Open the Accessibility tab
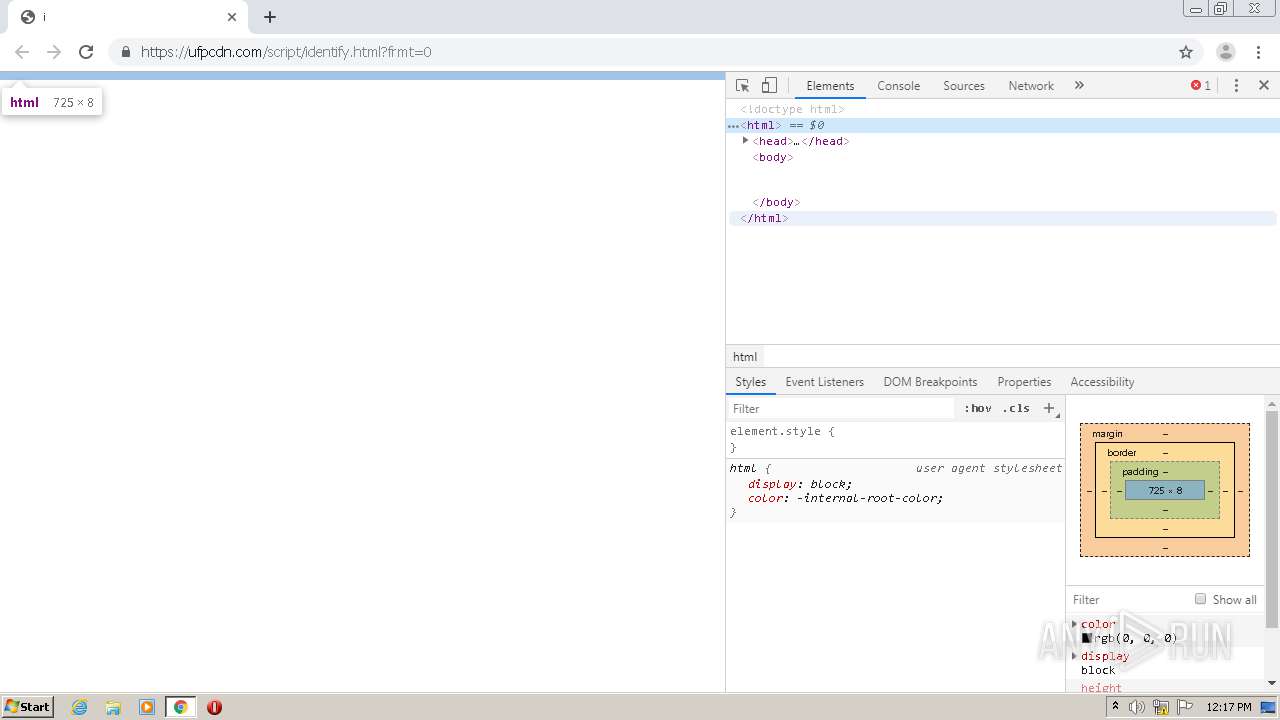The image size is (1280, 720). pyautogui.click(x=1102, y=382)
